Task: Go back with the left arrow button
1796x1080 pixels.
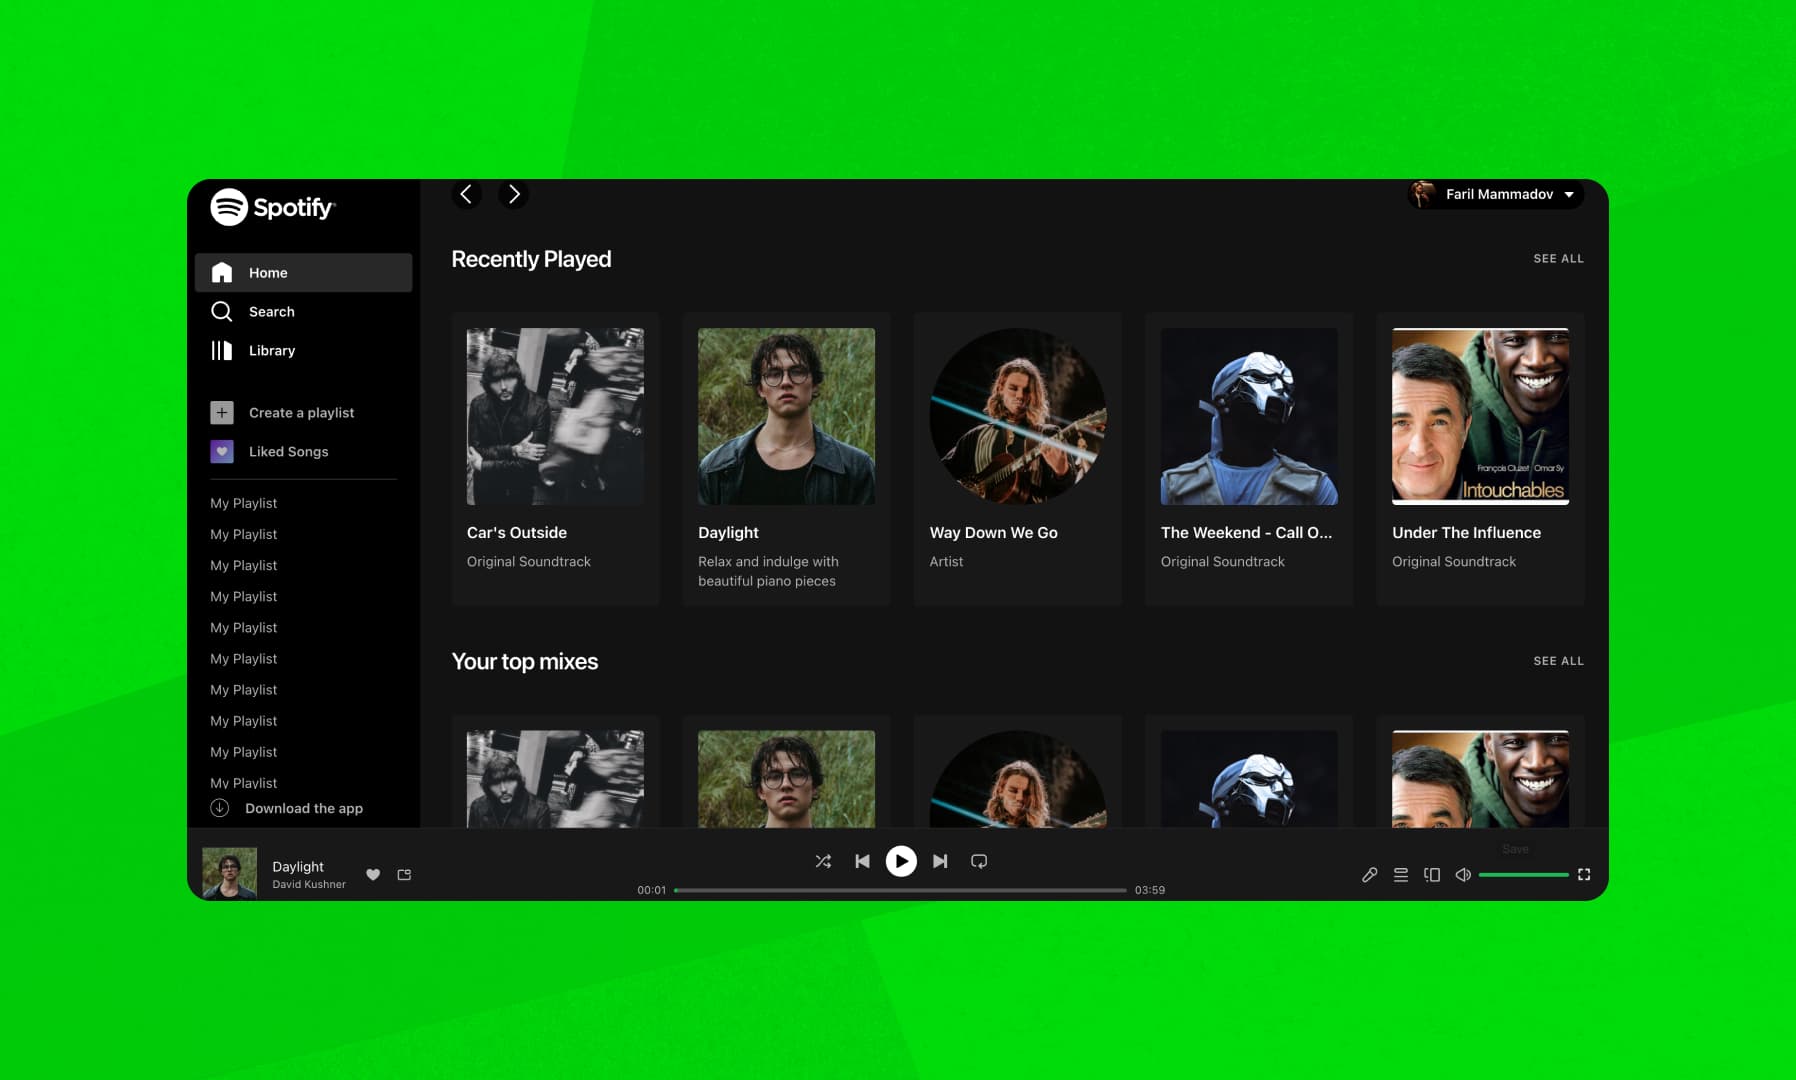Action: [x=466, y=194]
